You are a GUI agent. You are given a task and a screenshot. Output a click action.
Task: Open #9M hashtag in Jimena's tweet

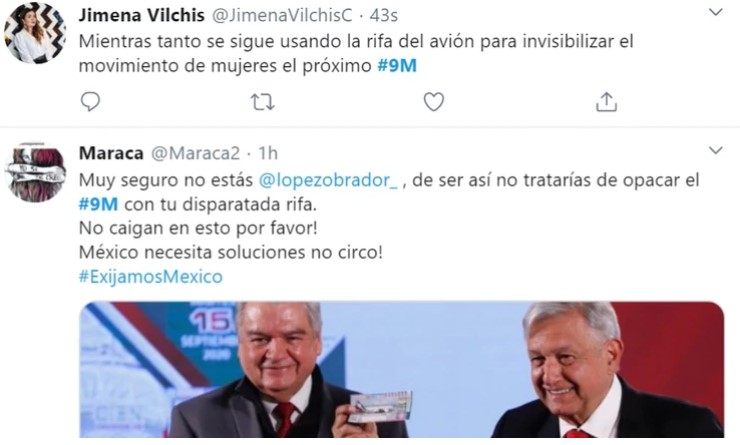pyautogui.click(x=397, y=65)
